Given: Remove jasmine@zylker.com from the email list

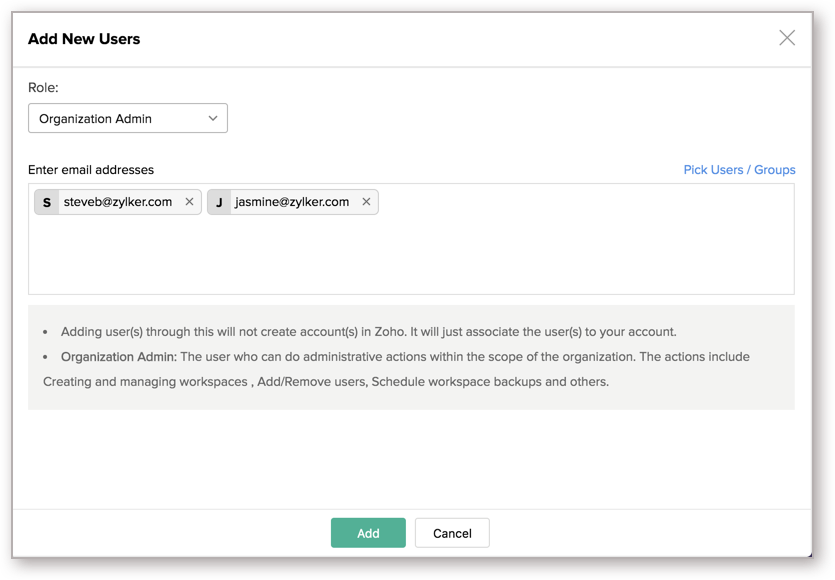Looking at the screenshot, I should 366,202.
